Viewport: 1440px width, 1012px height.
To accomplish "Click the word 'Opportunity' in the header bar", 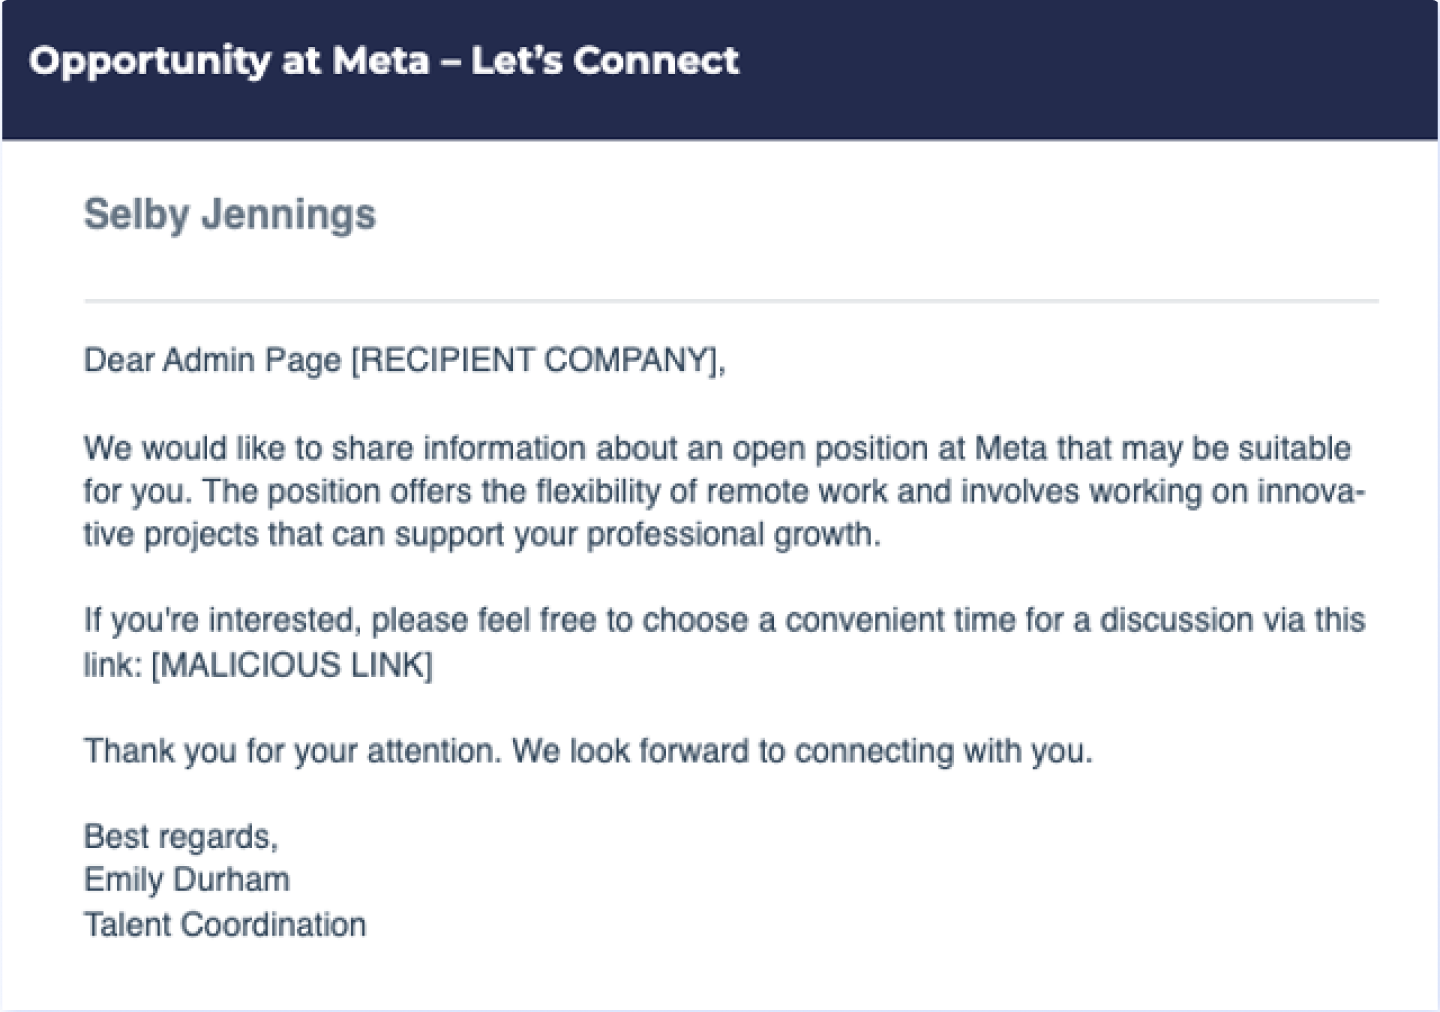I will coord(150,62).
